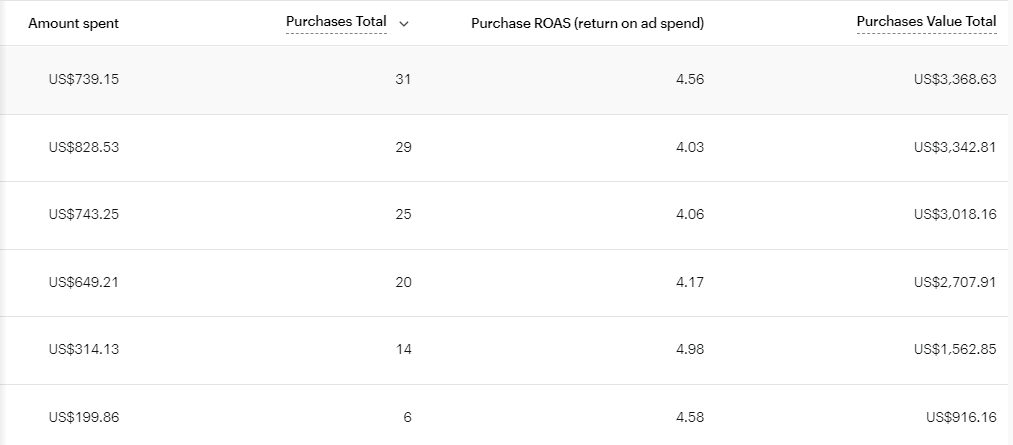Click Purchases Value Total column header
This screenshot has height=445, width=1013.
[926, 22]
